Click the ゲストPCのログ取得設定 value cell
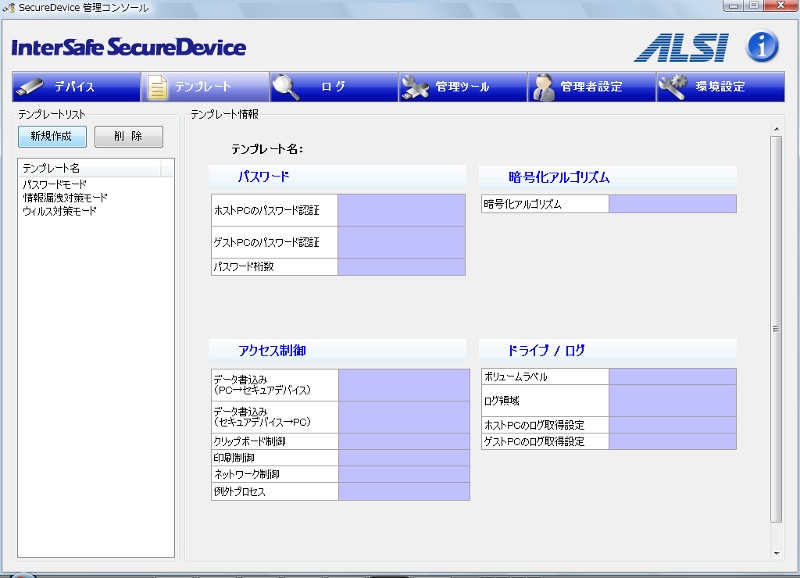The height and width of the screenshot is (578, 800). coord(672,441)
